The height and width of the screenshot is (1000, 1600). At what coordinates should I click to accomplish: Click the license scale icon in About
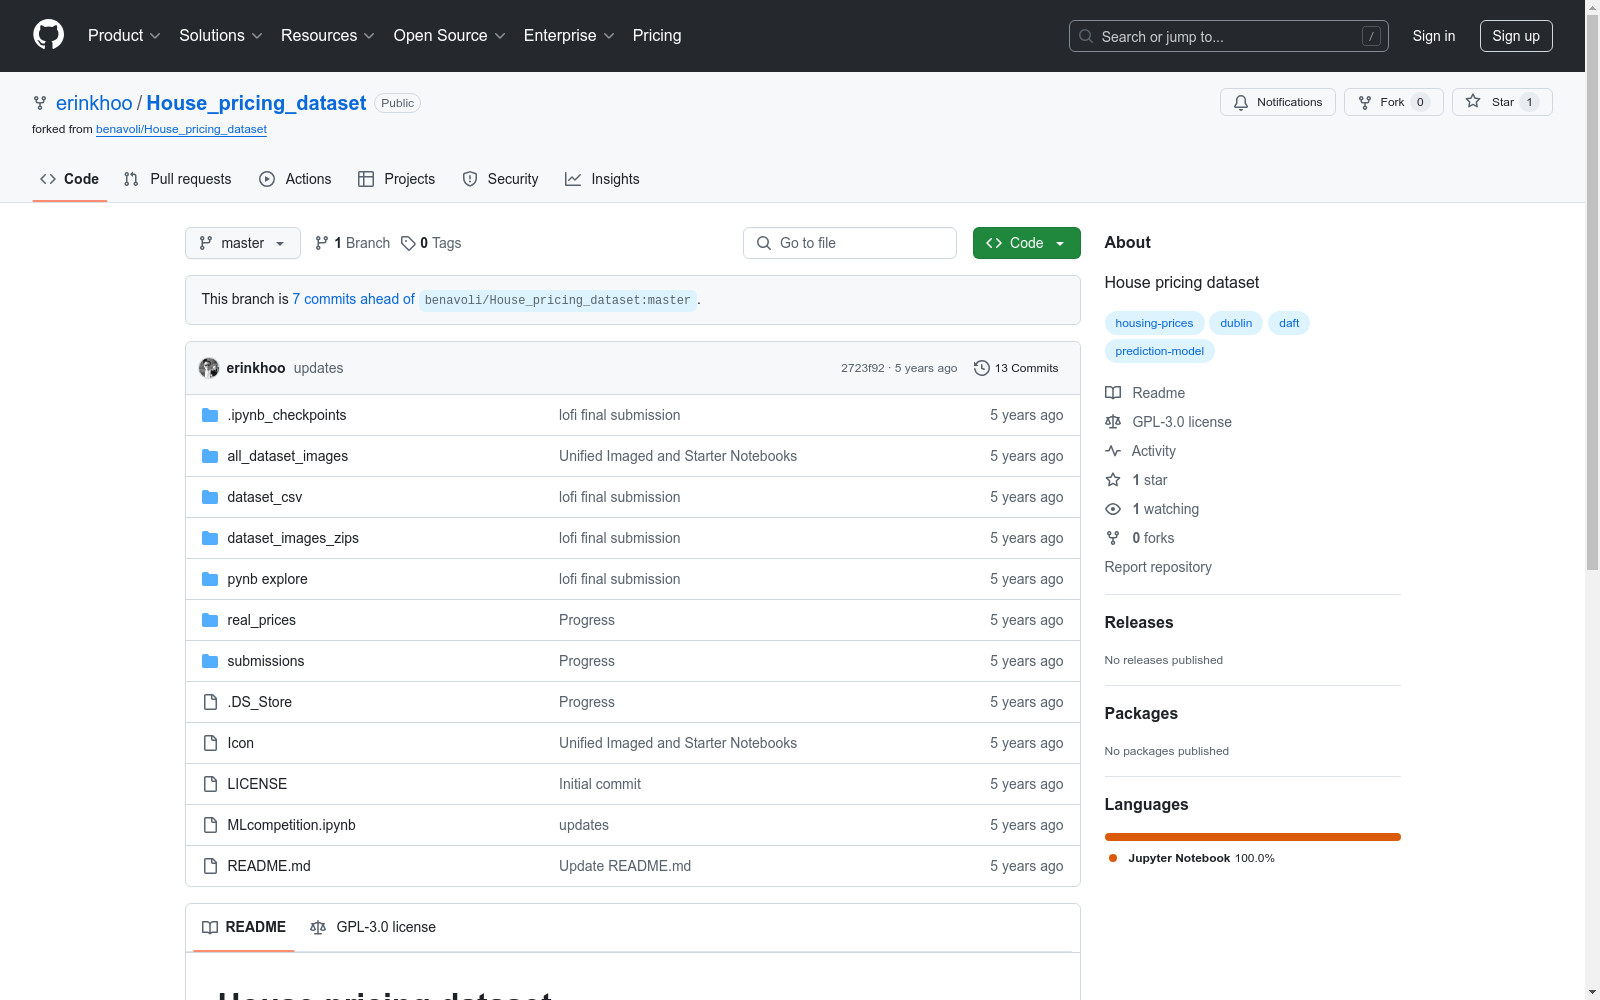coord(1113,422)
